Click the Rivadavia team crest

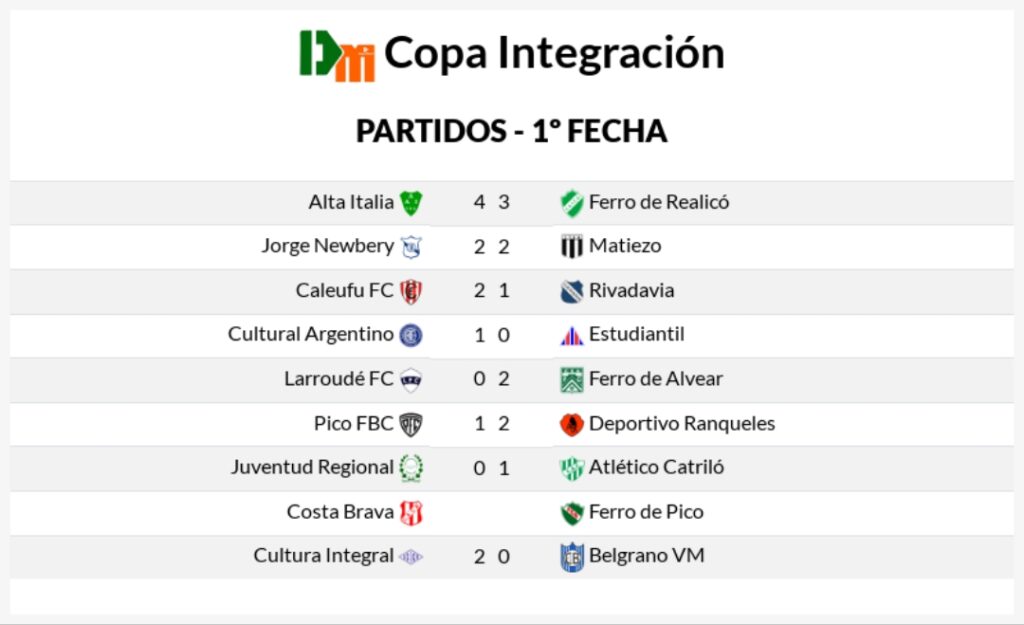click(x=572, y=291)
